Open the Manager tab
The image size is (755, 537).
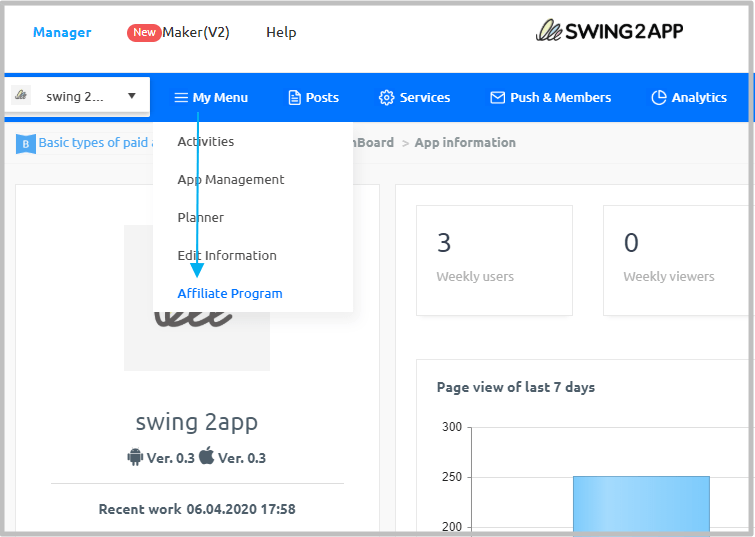(62, 33)
